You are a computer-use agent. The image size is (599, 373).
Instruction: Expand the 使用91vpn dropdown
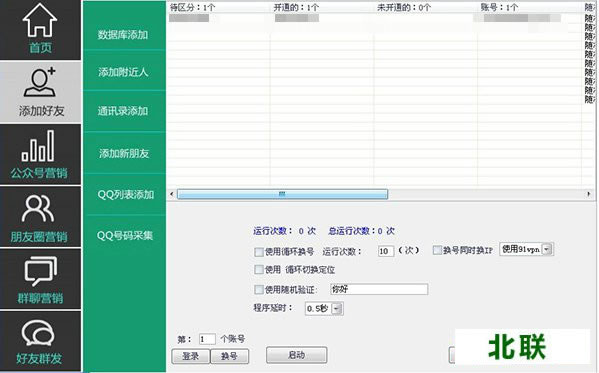547,250
